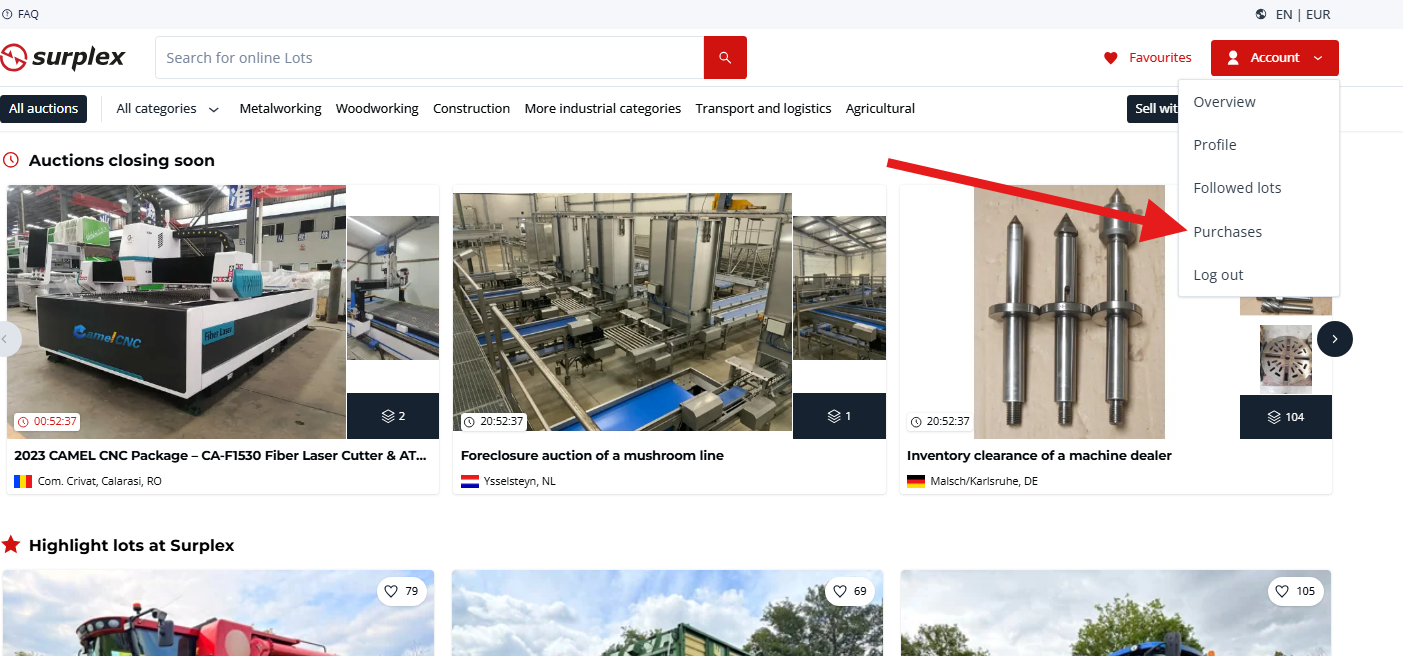
Task: Collapse the Account dropdown menu
Action: [1274, 58]
